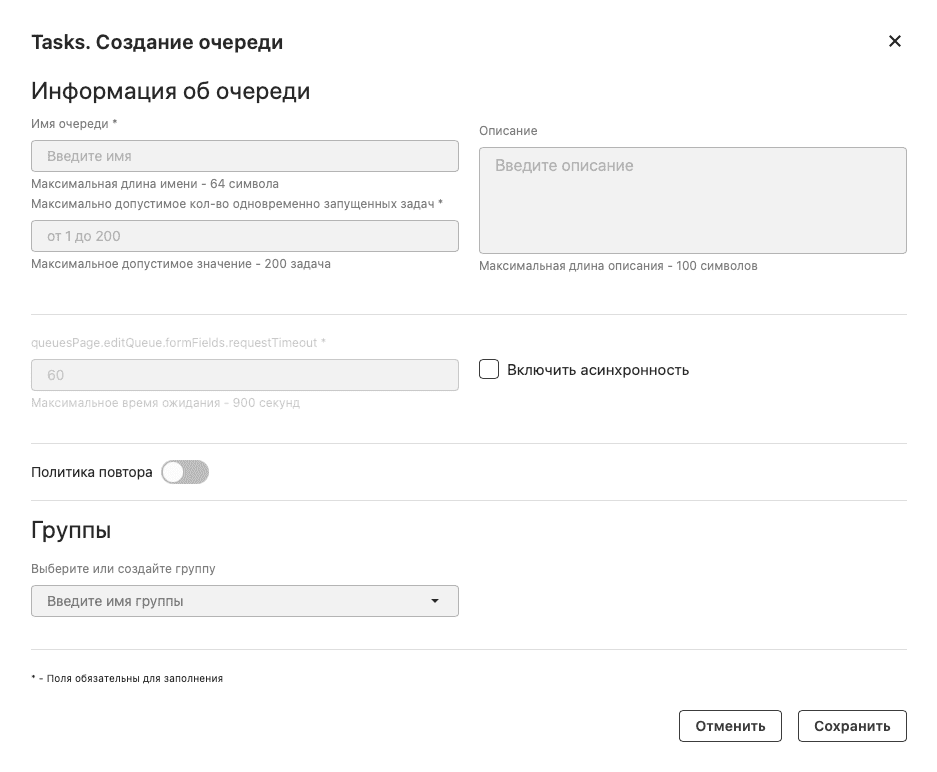Click the 'от 1 до 200' tasks limit field

245,236
